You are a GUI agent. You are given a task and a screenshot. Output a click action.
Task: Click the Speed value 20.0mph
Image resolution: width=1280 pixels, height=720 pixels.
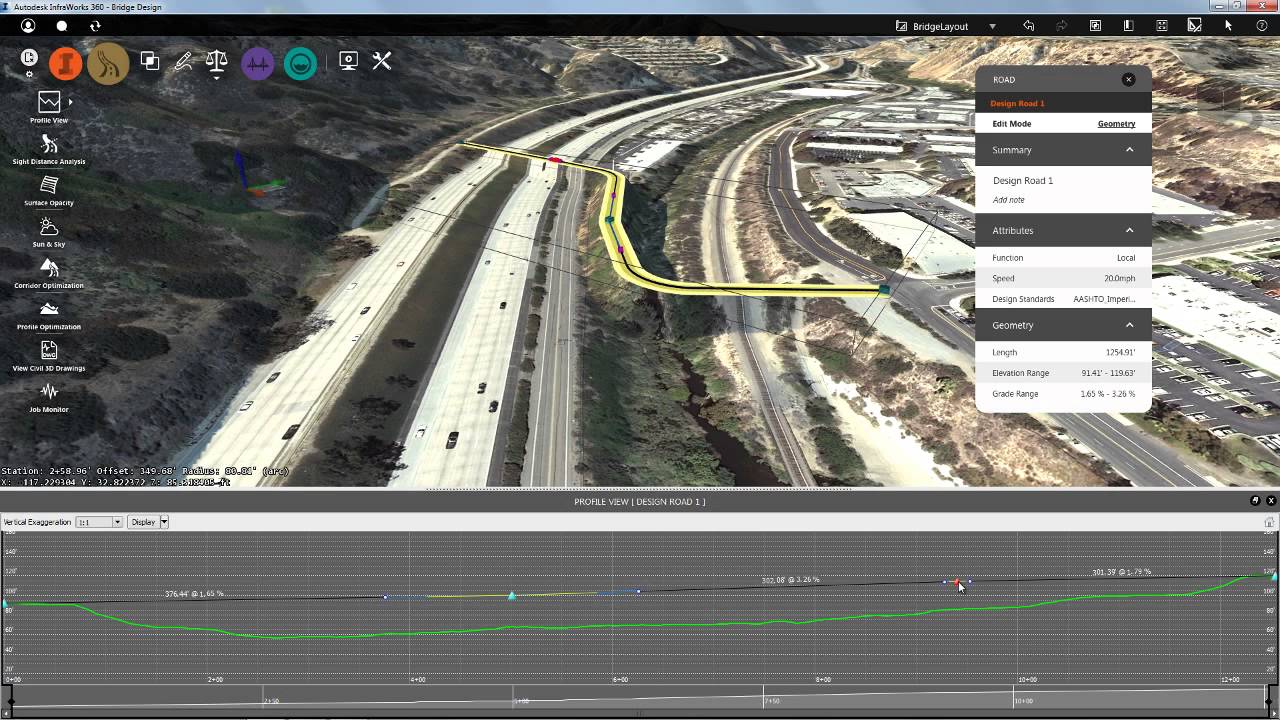click(1120, 279)
